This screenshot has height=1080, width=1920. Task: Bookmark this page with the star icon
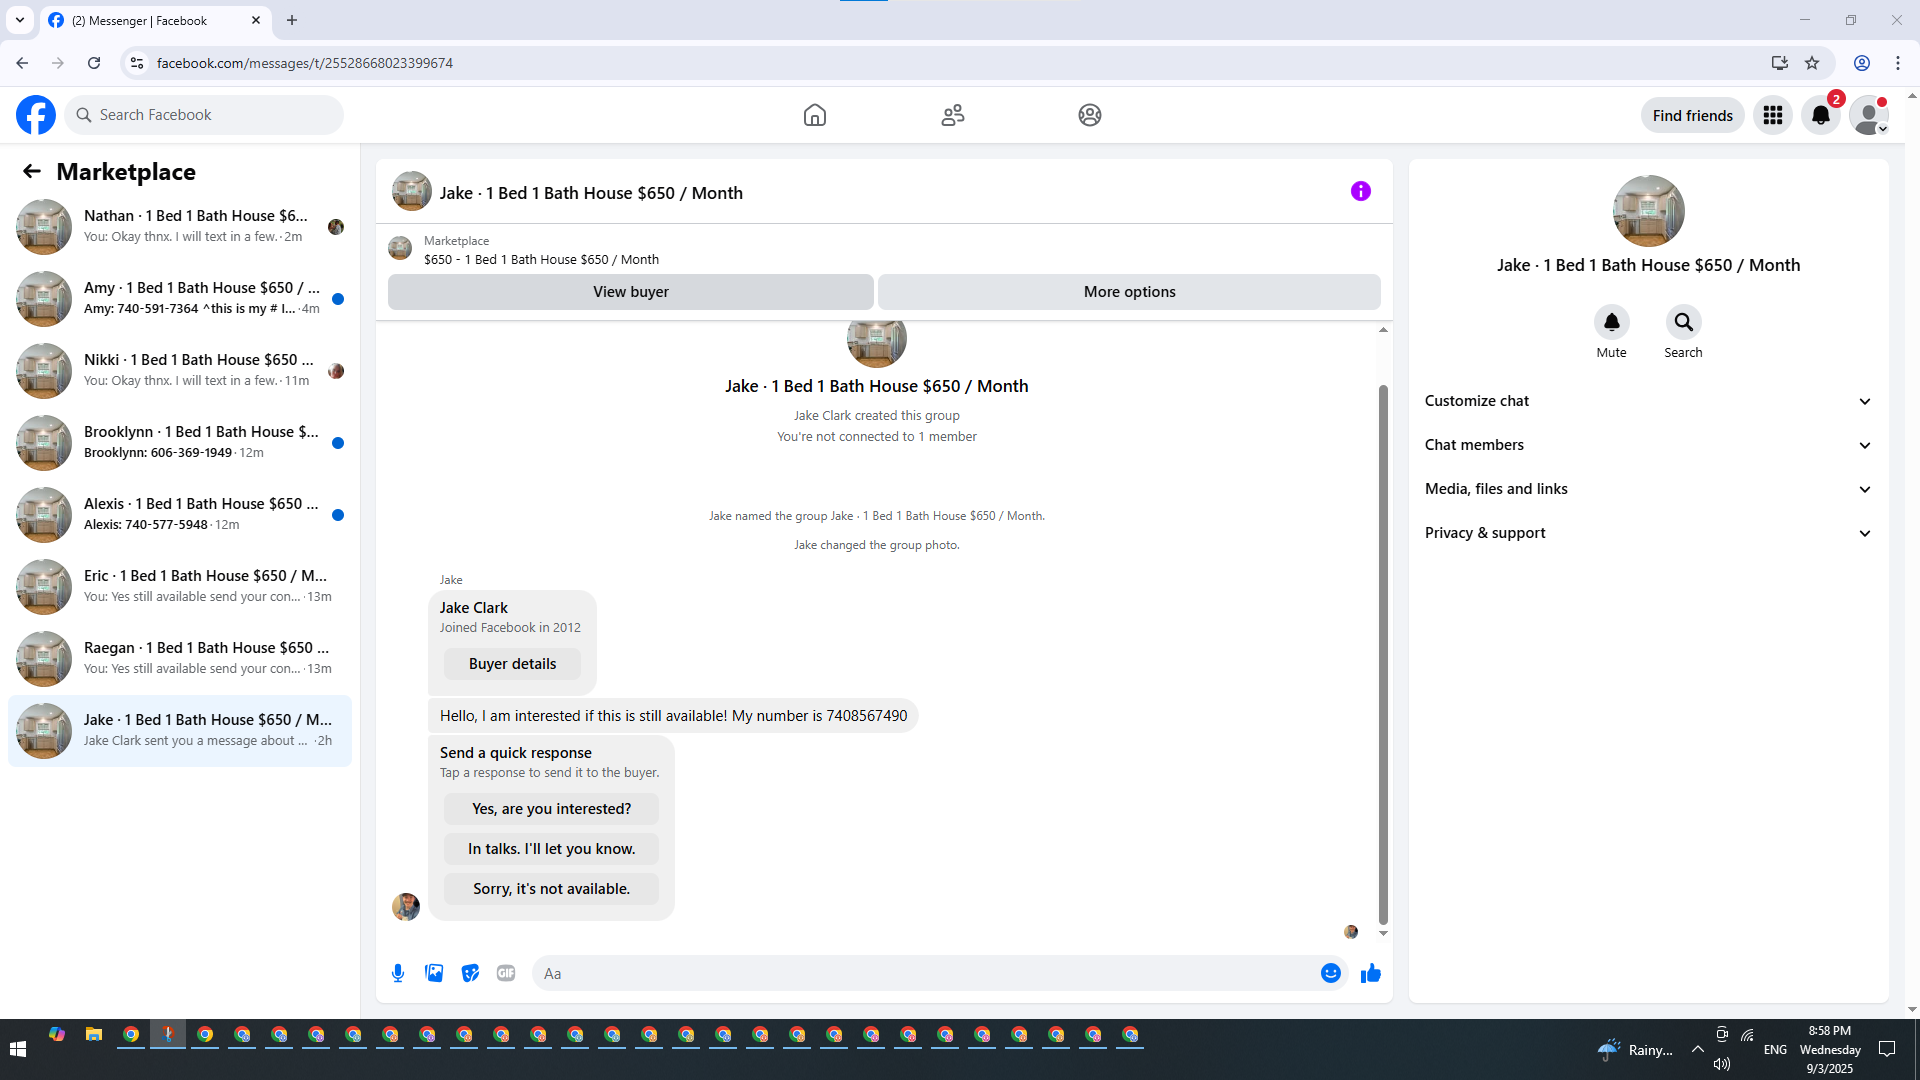coord(1812,63)
